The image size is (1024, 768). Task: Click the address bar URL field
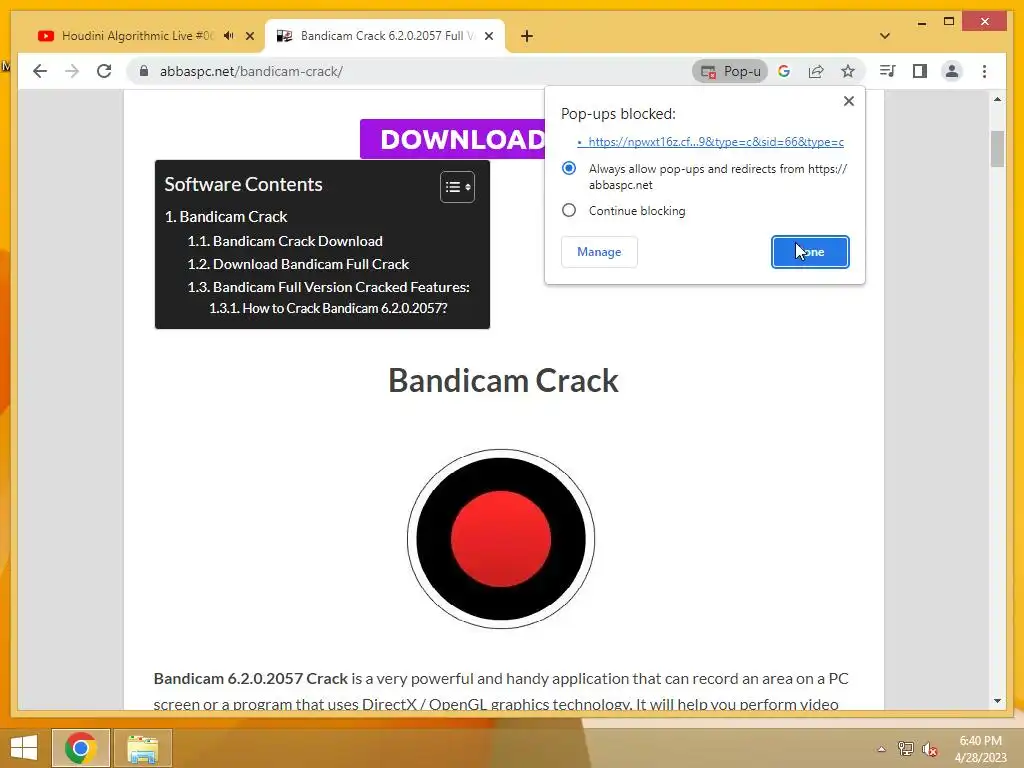point(418,71)
